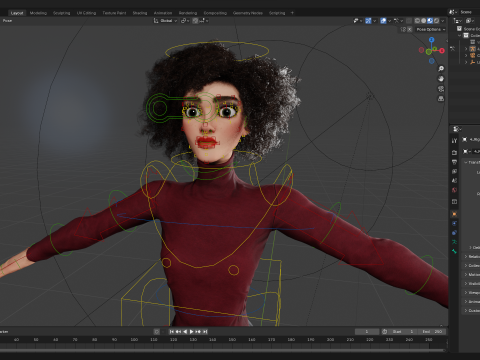The width and height of the screenshot is (480, 360).
Task: Open the shading options dropdown arrow
Action: 443,21
